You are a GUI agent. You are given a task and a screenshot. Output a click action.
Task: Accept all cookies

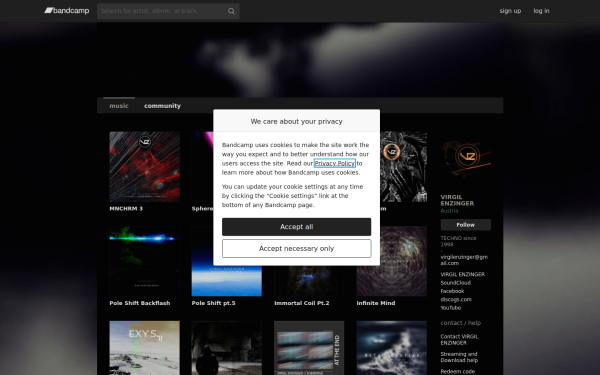coord(297,227)
